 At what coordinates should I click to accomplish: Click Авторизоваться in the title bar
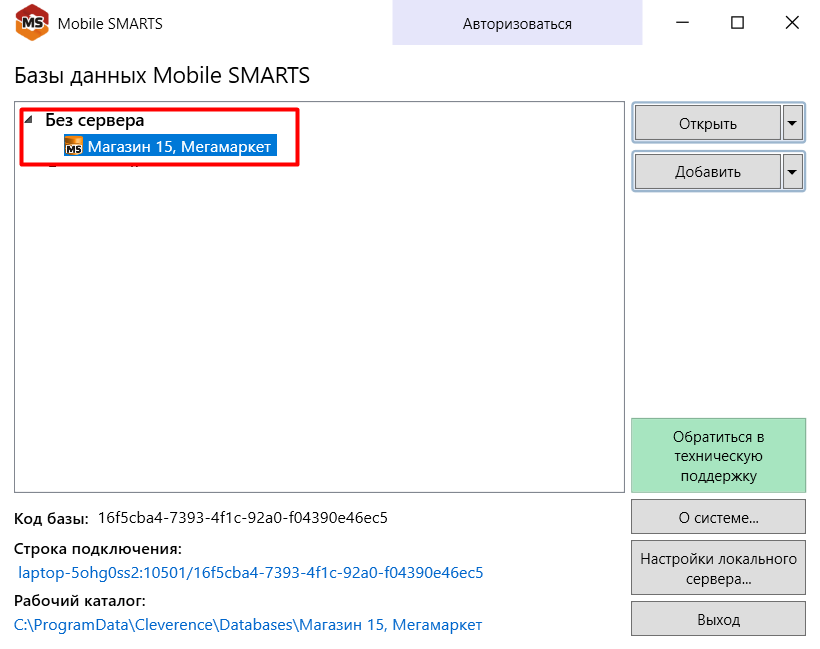coord(517,23)
